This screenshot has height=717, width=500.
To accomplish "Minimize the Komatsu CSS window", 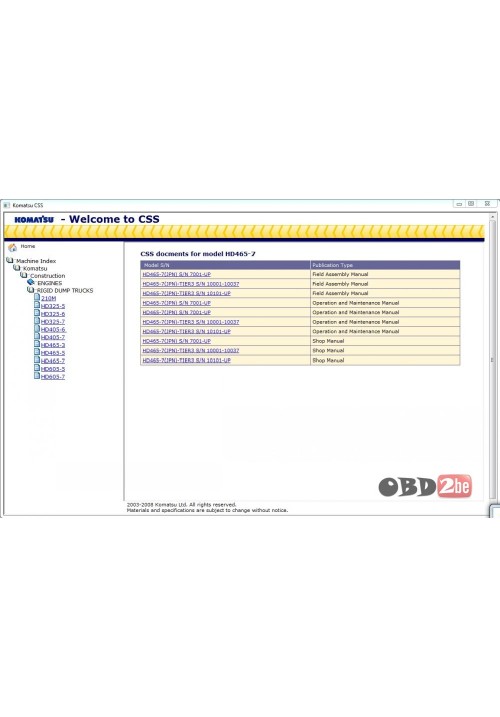I will (x=459, y=204).
